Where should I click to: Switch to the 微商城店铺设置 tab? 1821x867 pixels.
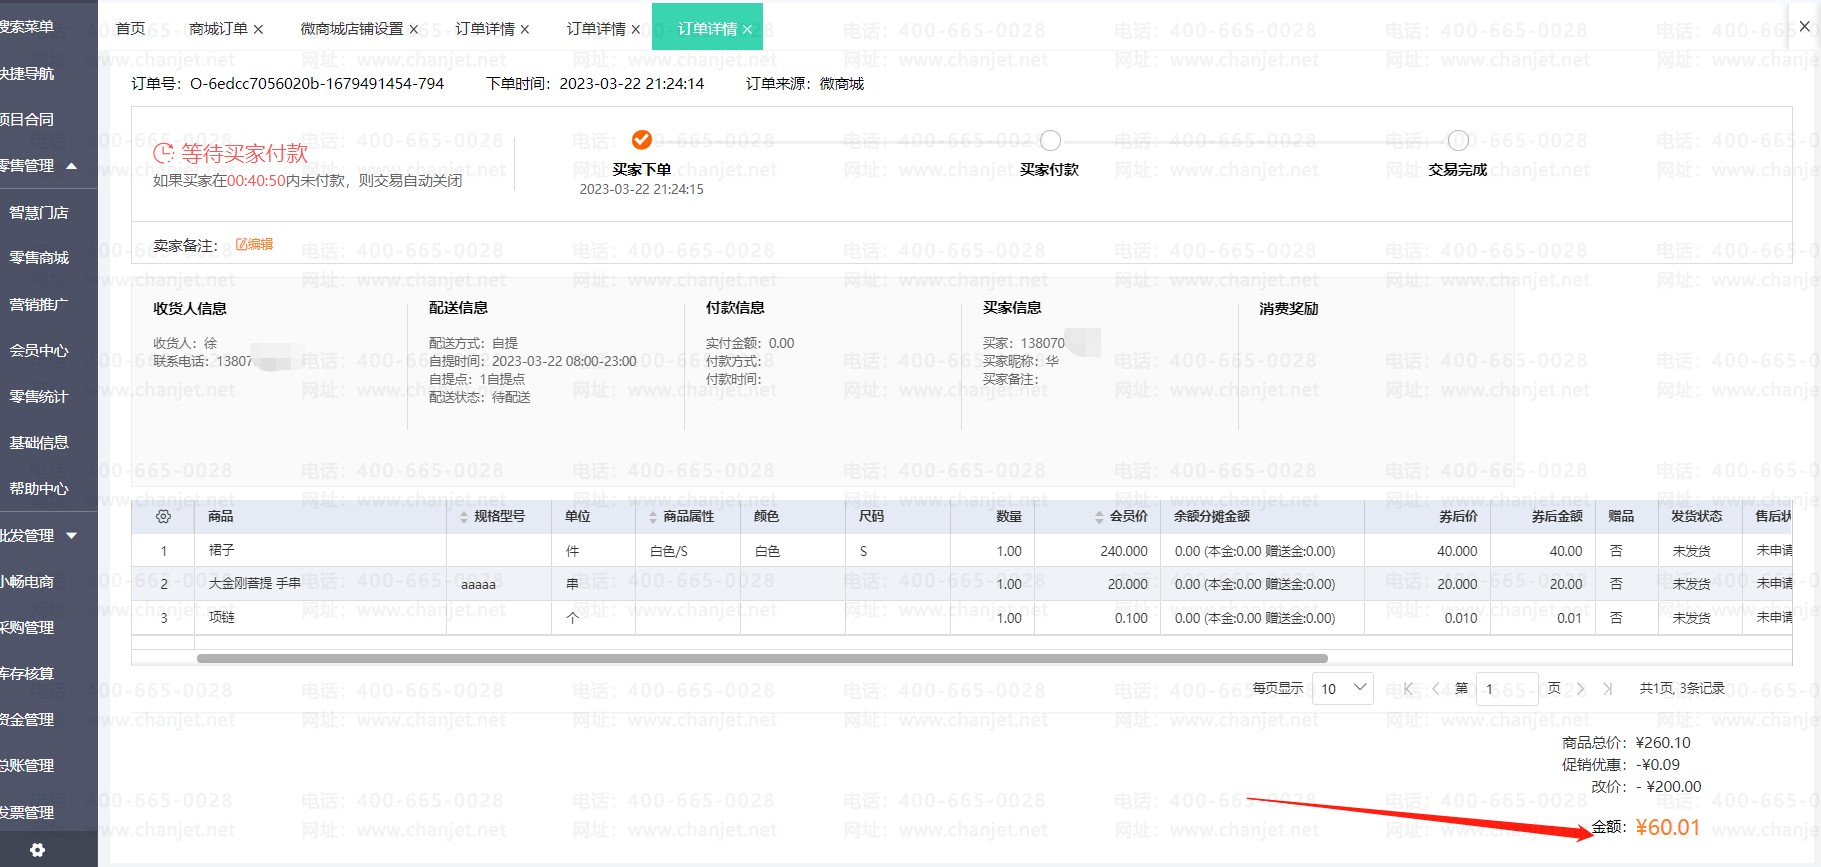(x=352, y=29)
